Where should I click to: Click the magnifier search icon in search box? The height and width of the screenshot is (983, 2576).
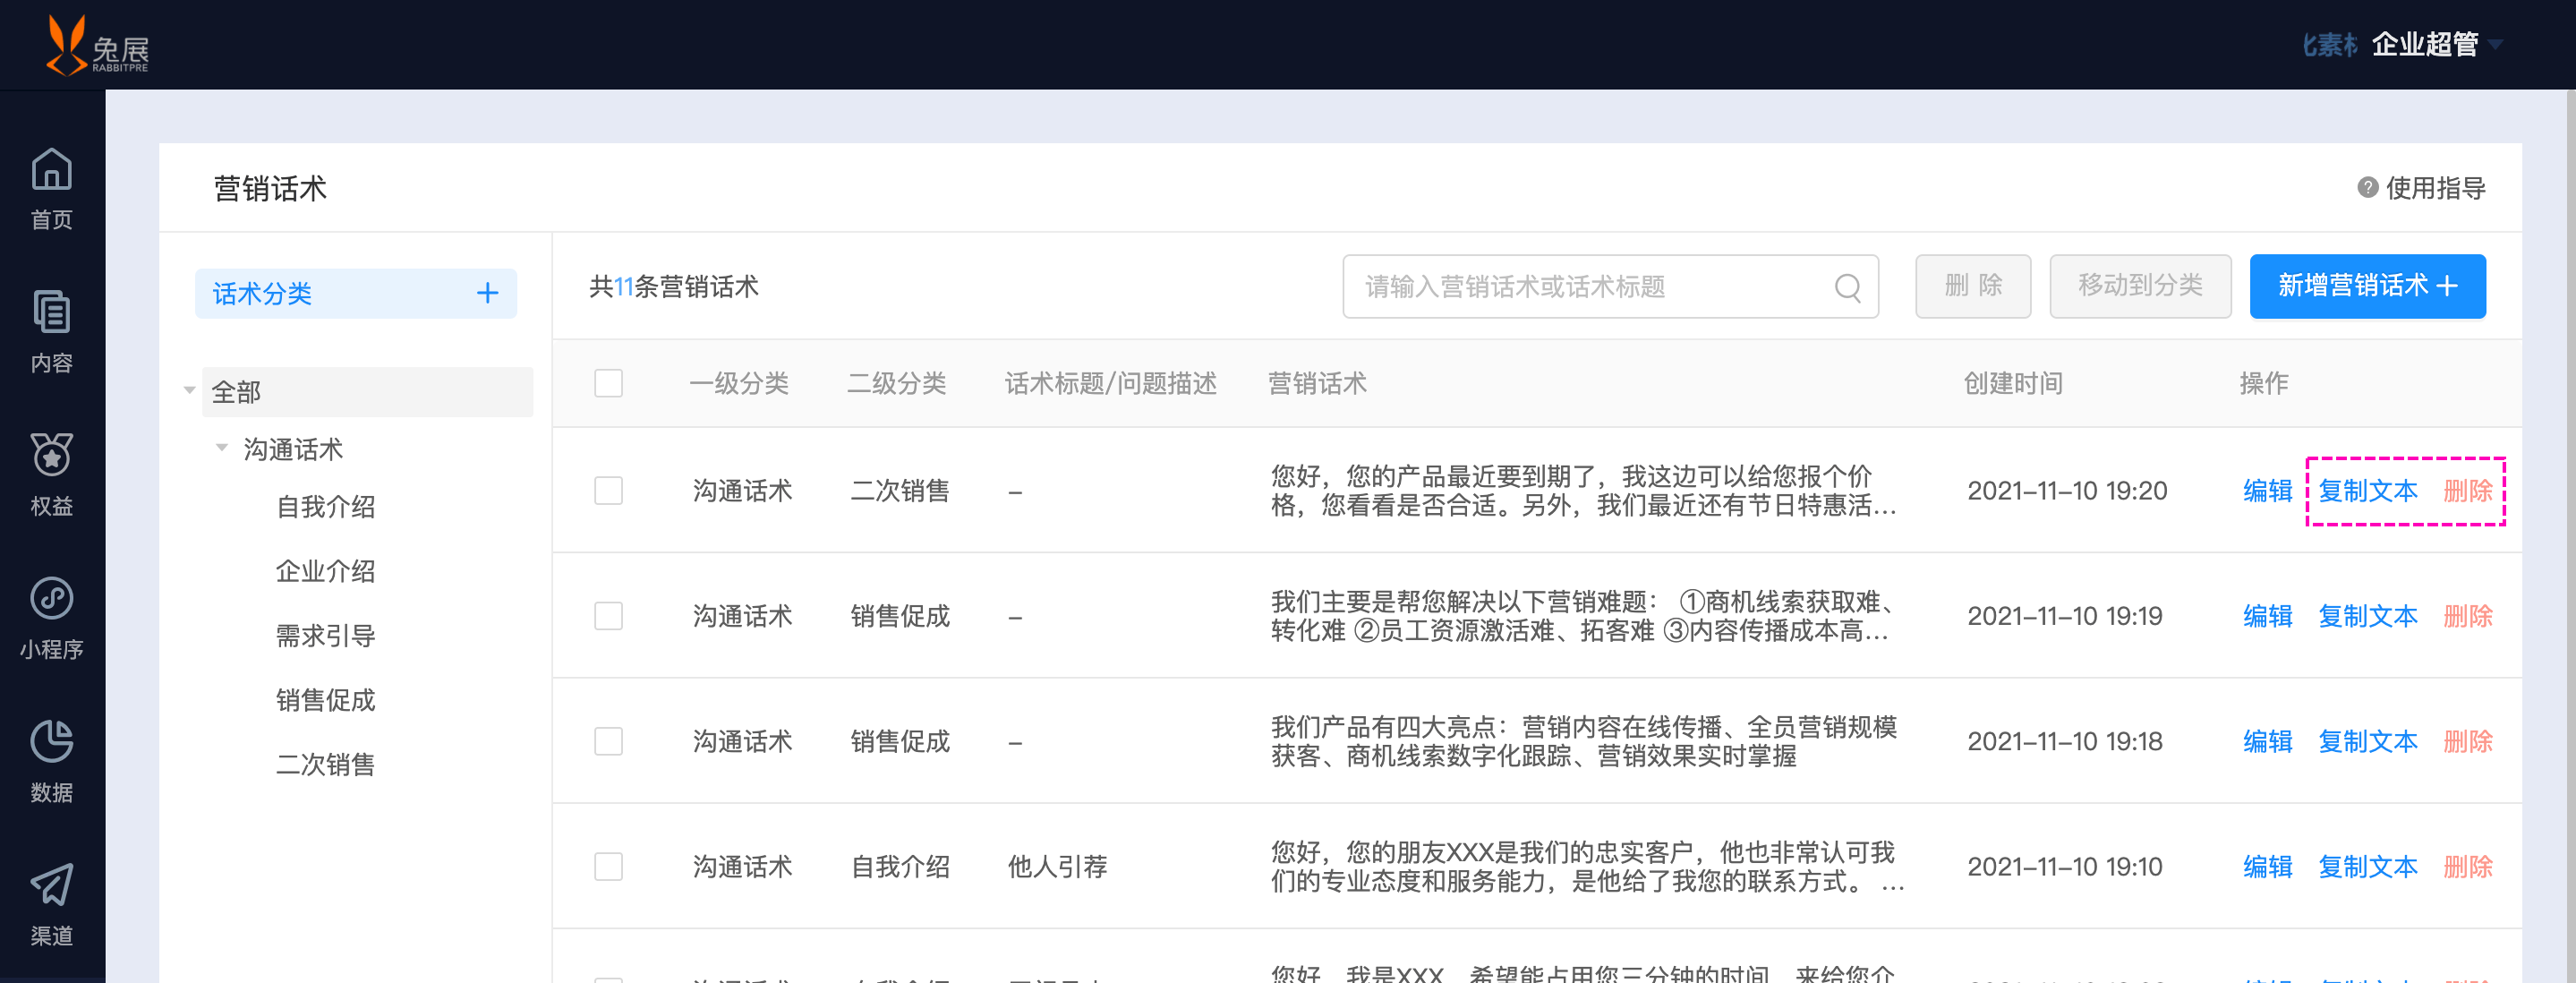(x=1847, y=287)
